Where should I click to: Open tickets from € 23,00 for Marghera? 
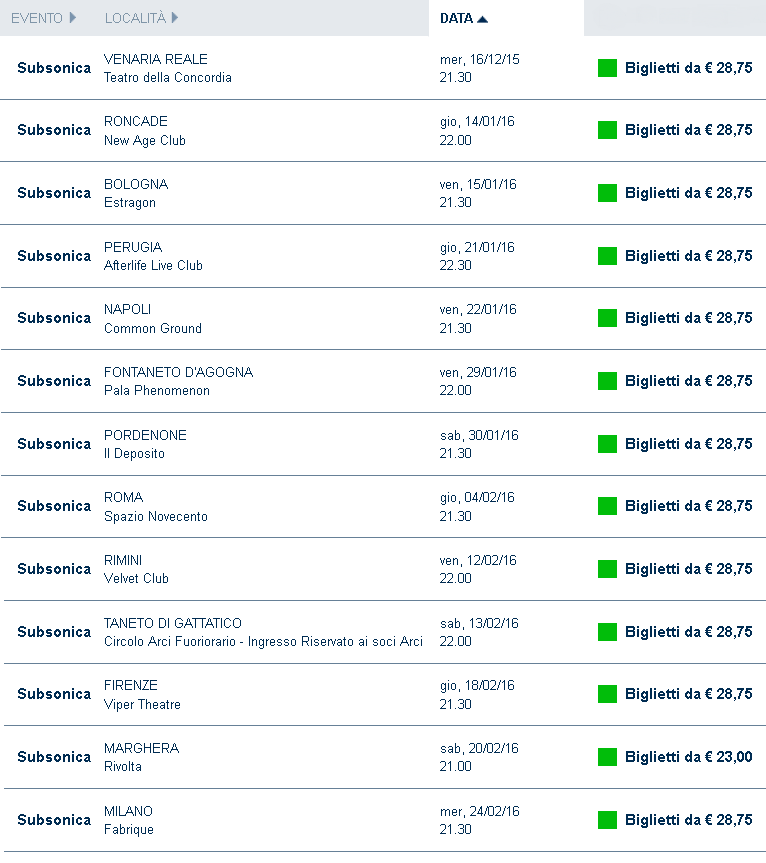pos(688,757)
